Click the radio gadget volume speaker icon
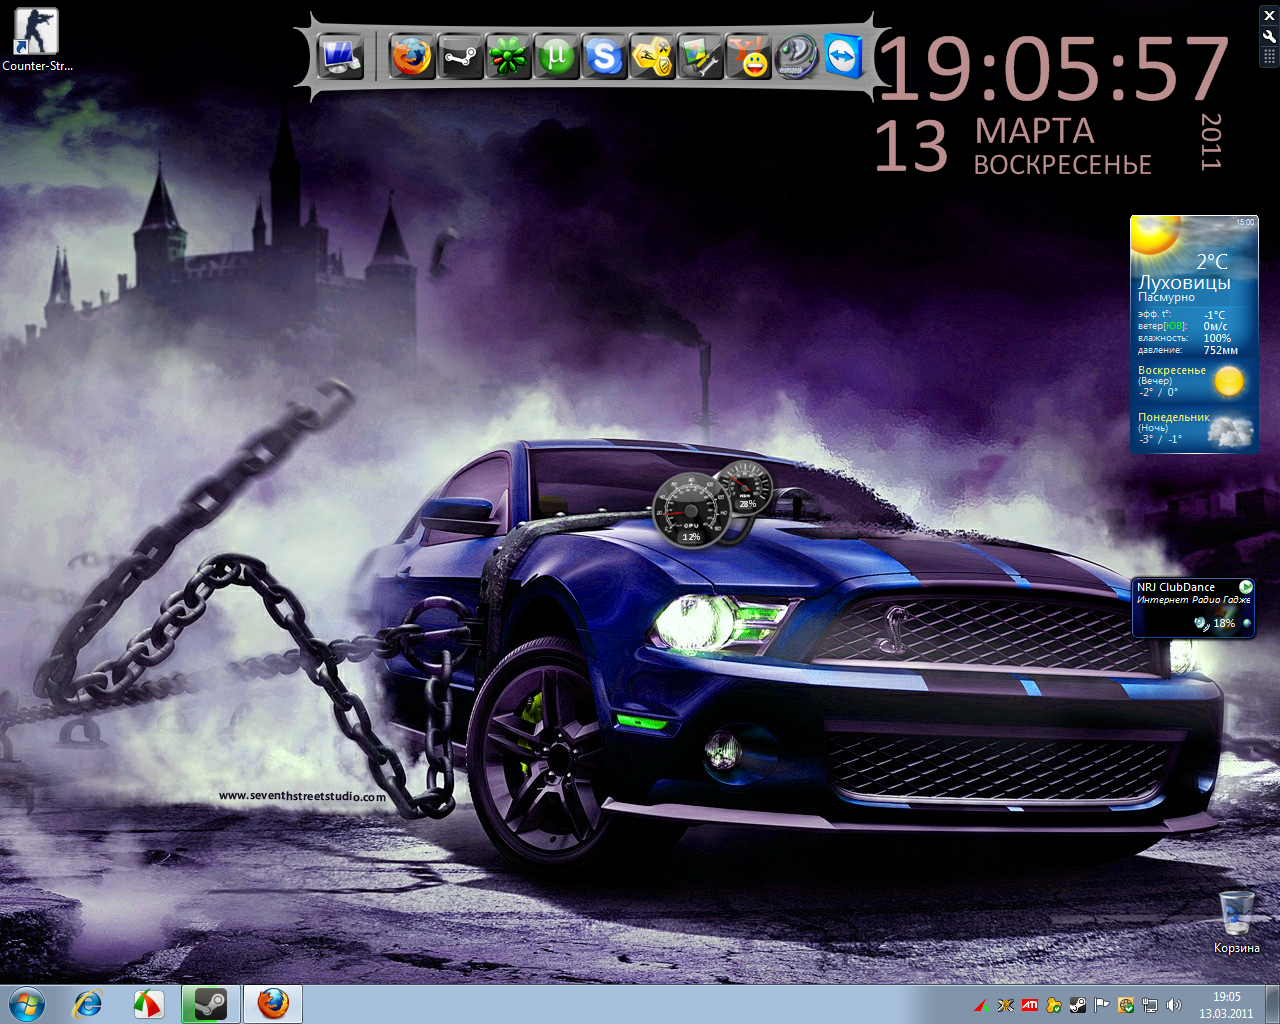 1200,624
